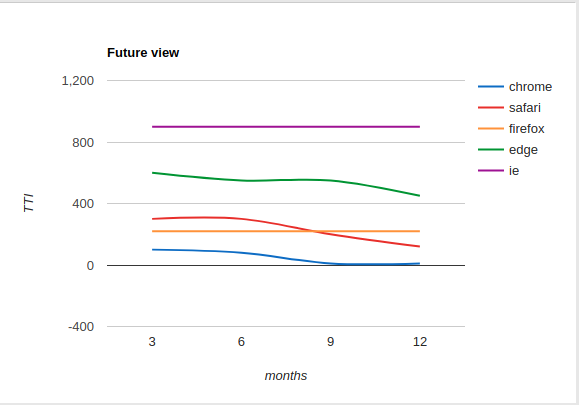Click the -400 value axis label
The width and height of the screenshot is (579, 405).
click(x=81, y=327)
